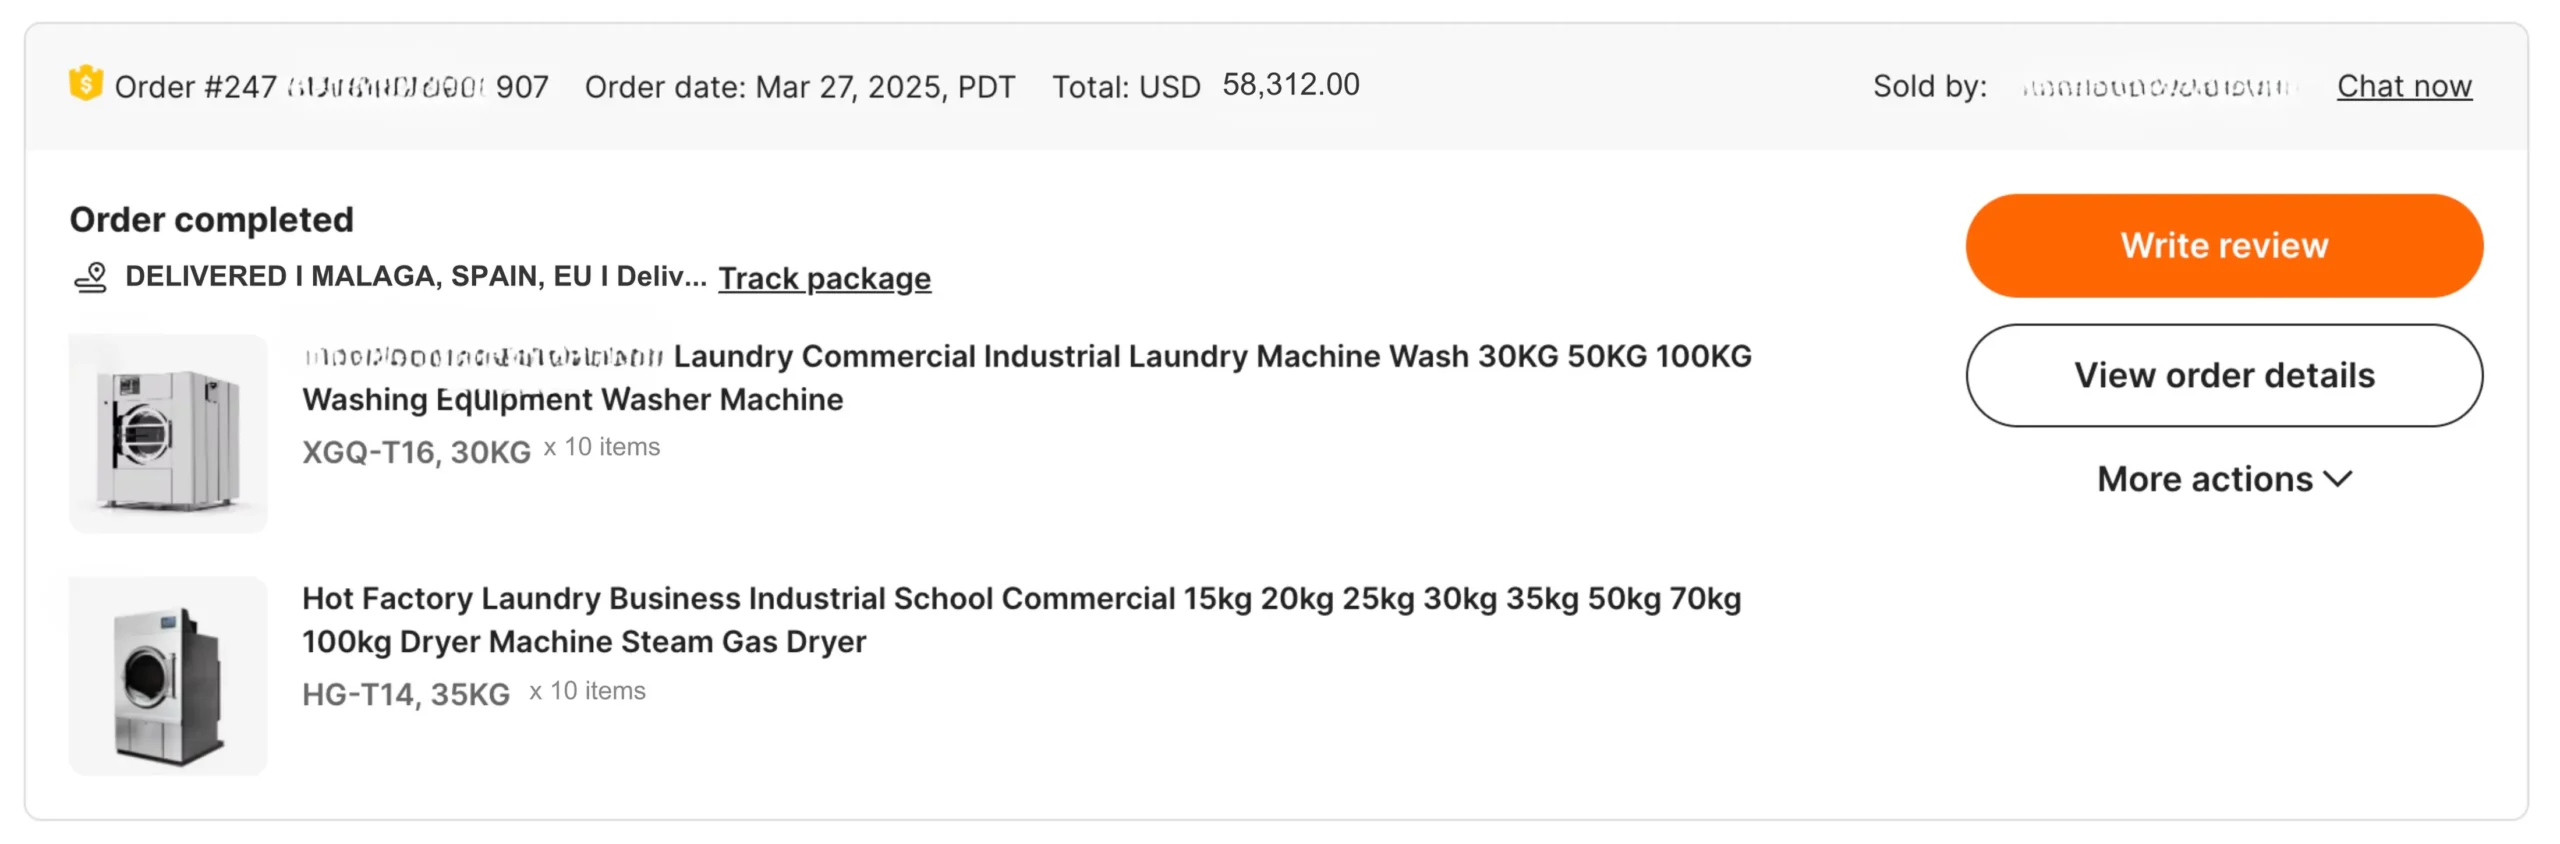
Task: Click the Order completed heading
Action: click(212, 219)
